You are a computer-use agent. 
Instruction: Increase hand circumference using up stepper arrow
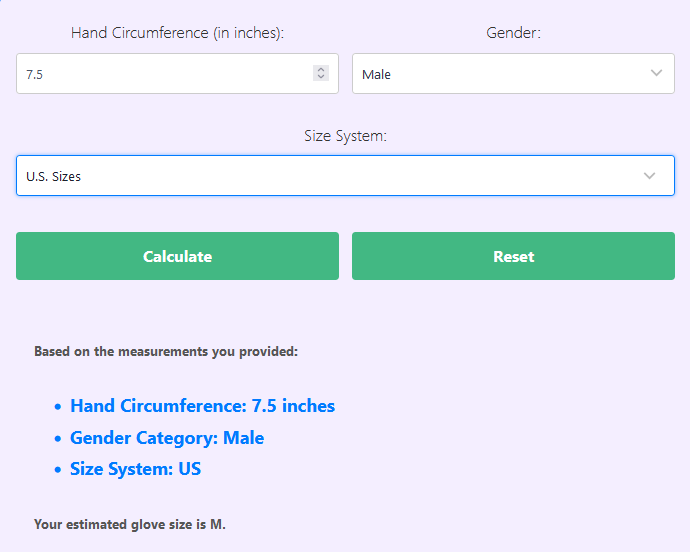320,70
